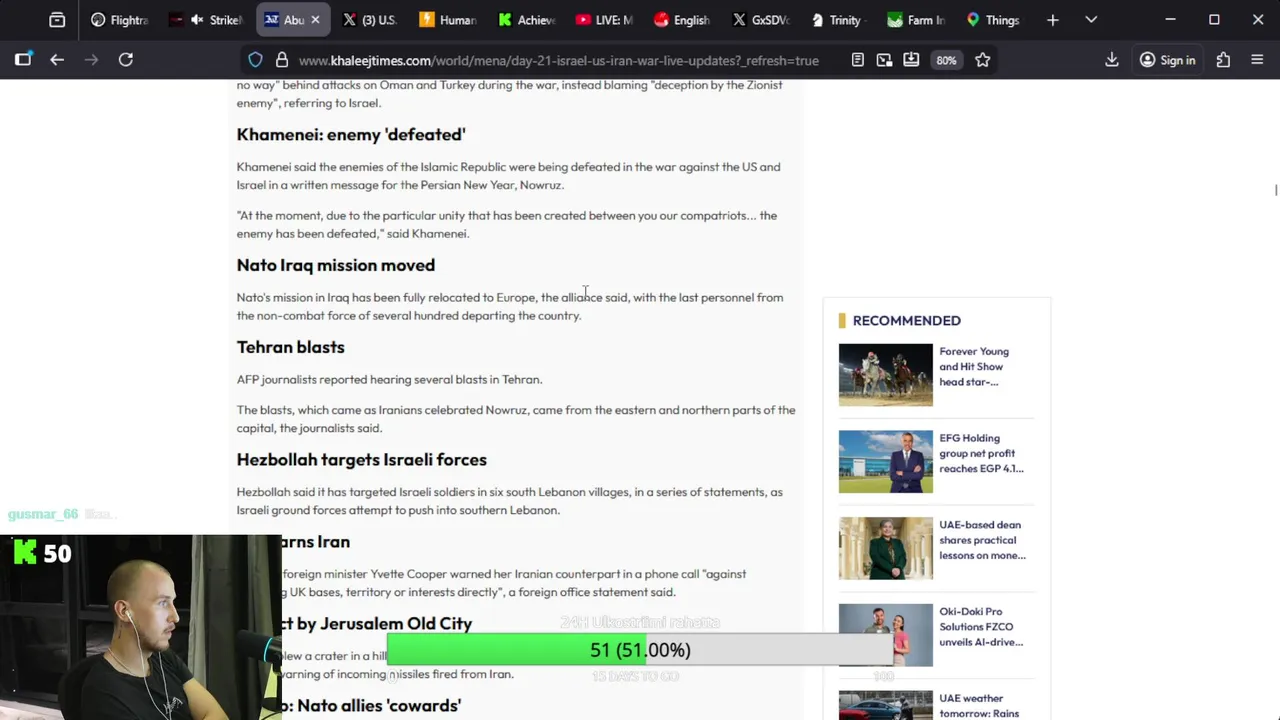Go forward to the next page

(92, 60)
